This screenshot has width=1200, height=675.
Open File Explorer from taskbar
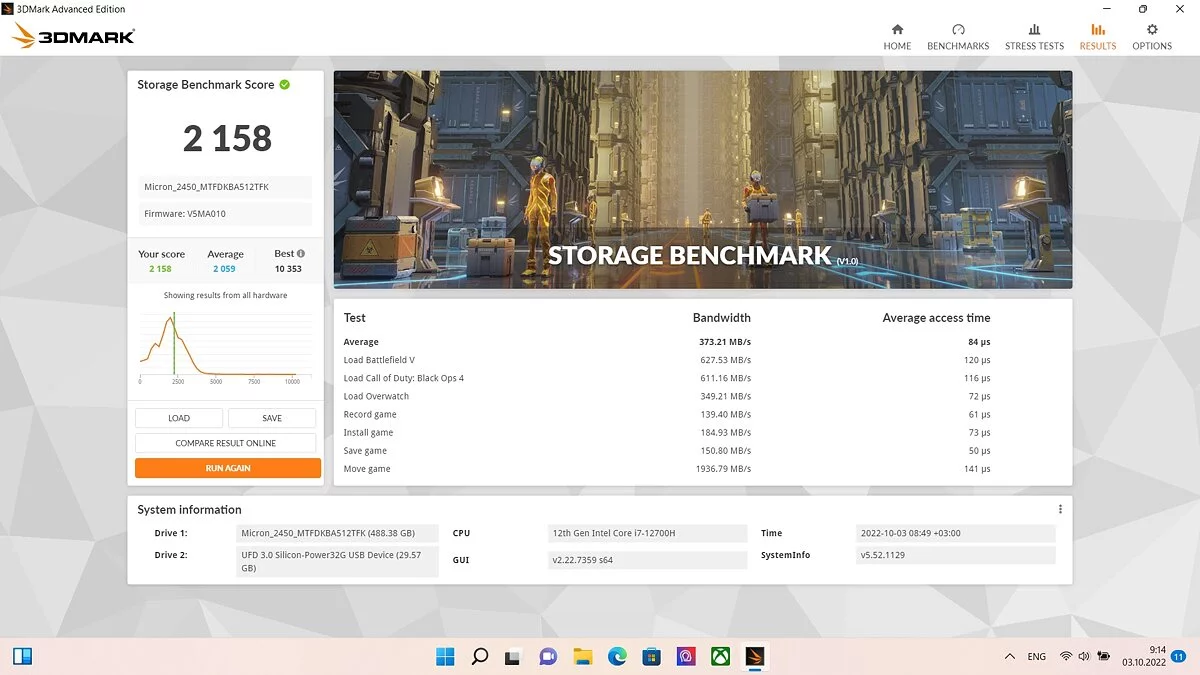[583, 656]
